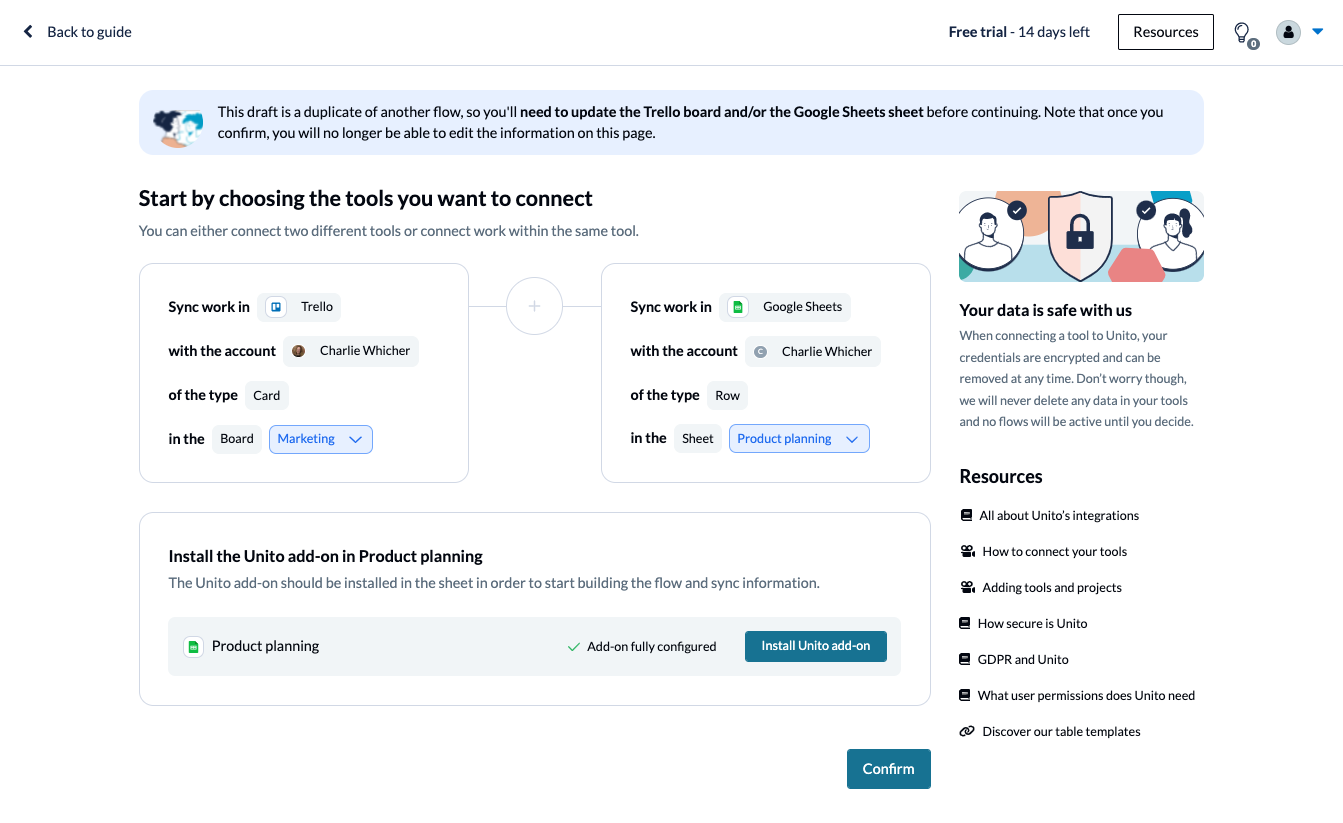Click the Resources button in the header
The image size is (1343, 823).
point(1166,32)
